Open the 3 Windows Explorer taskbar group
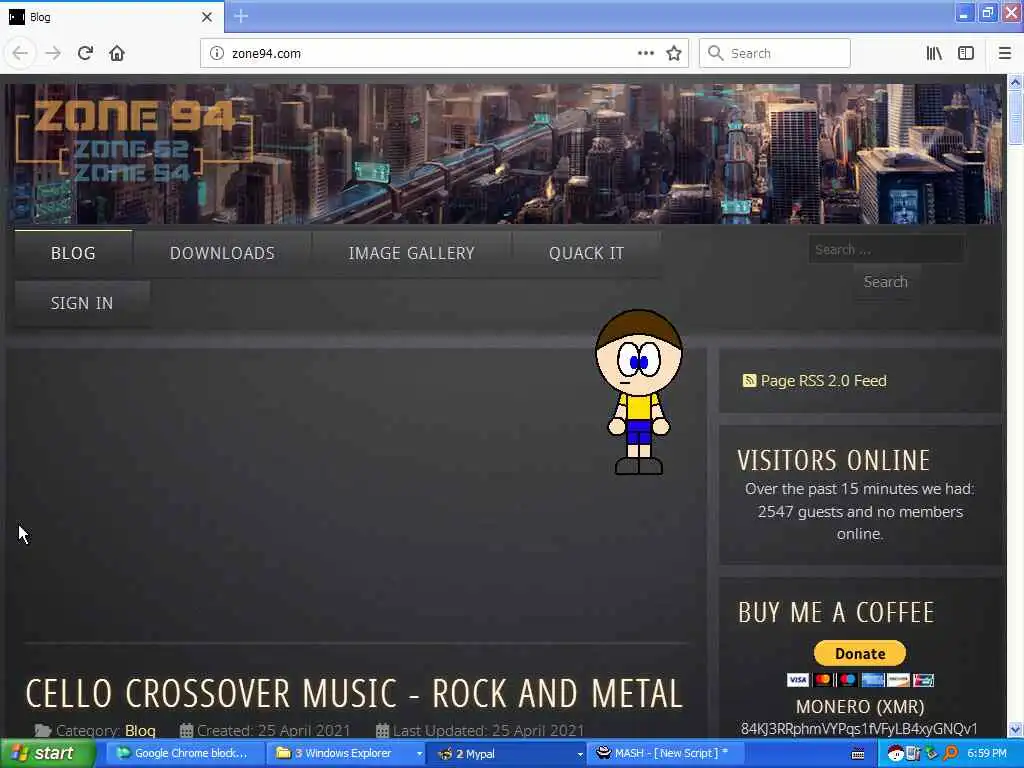Viewport: 1024px width, 768px height. 347,754
